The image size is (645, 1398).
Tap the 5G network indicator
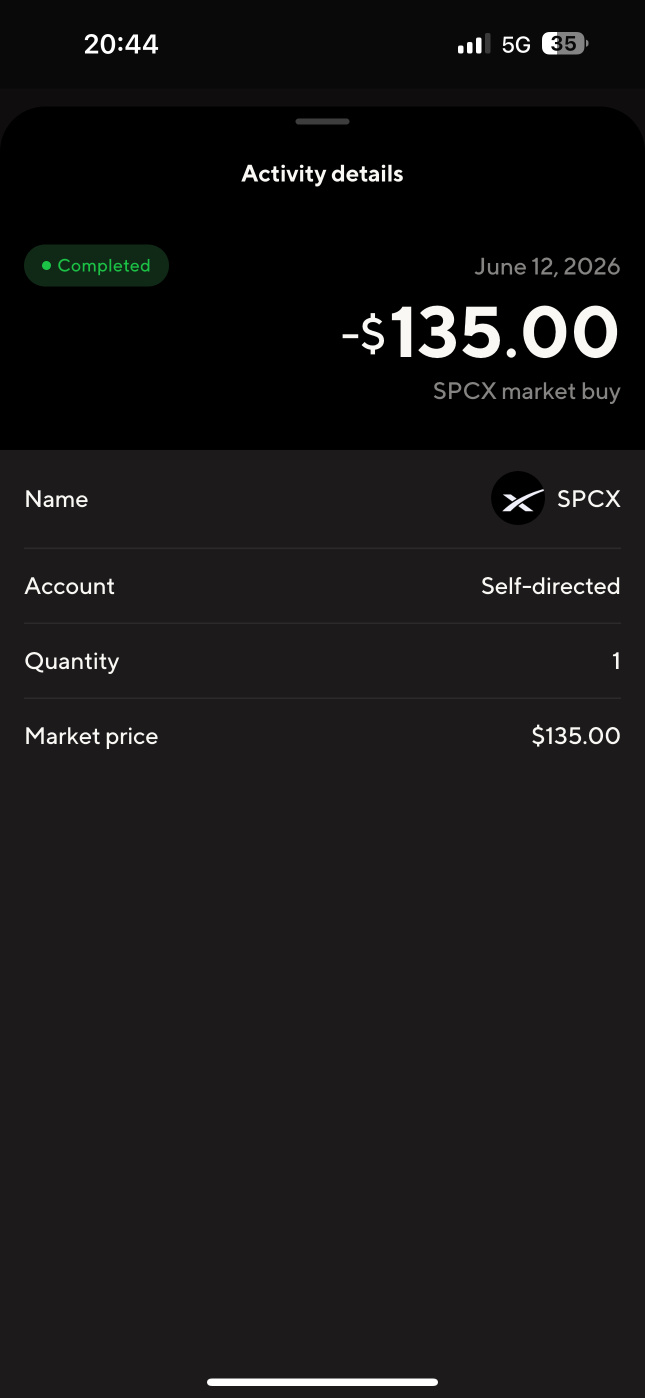516,44
